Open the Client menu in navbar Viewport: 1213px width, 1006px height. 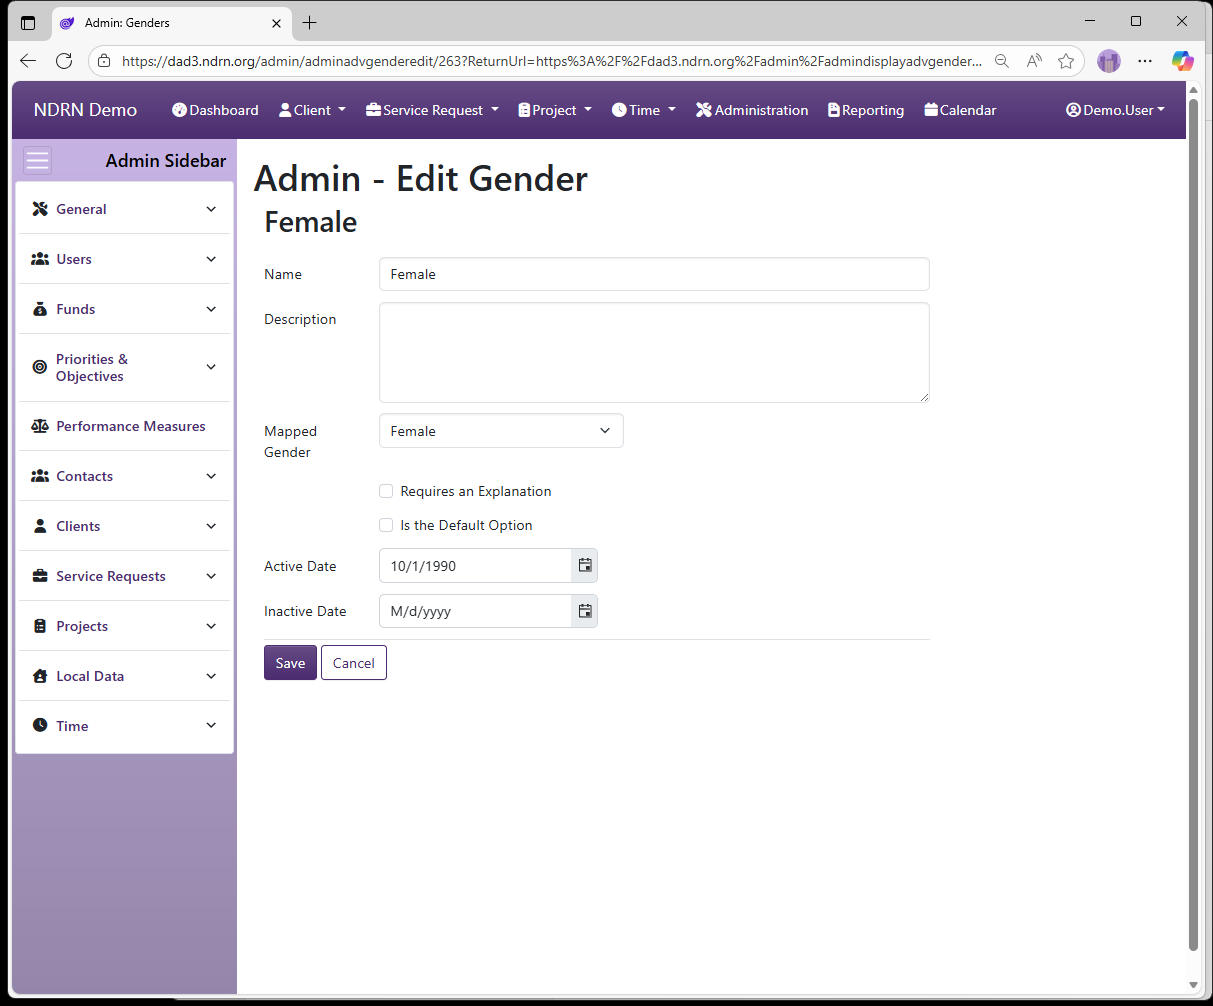point(312,110)
